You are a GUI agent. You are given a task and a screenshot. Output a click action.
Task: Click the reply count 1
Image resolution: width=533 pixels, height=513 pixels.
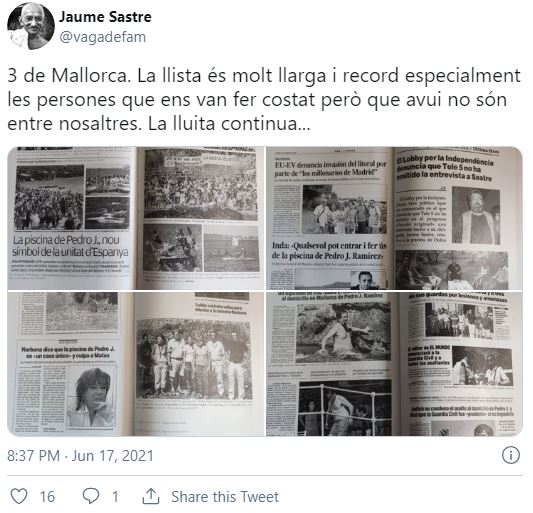coord(115,497)
